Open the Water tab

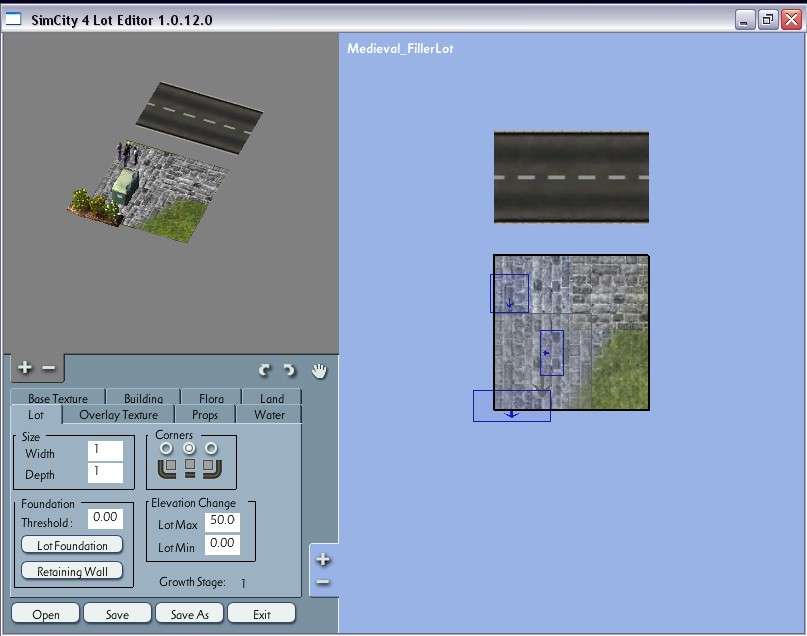click(x=269, y=415)
